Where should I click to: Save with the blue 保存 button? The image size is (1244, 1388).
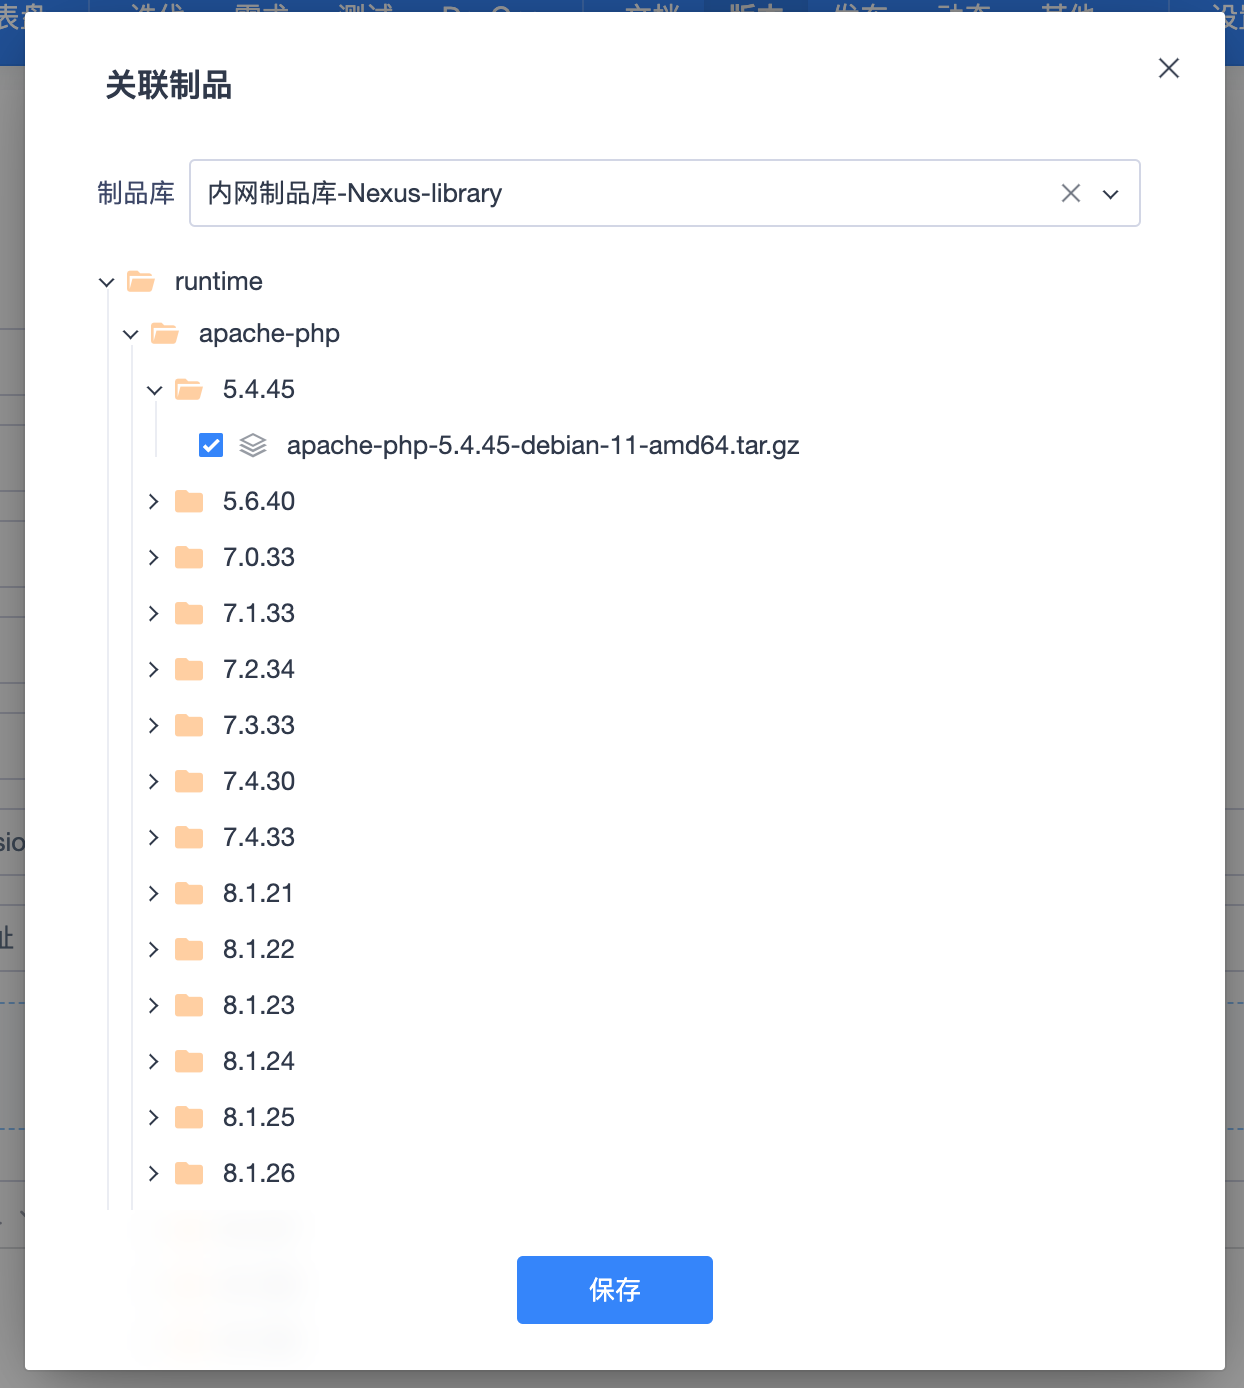(615, 1290)
